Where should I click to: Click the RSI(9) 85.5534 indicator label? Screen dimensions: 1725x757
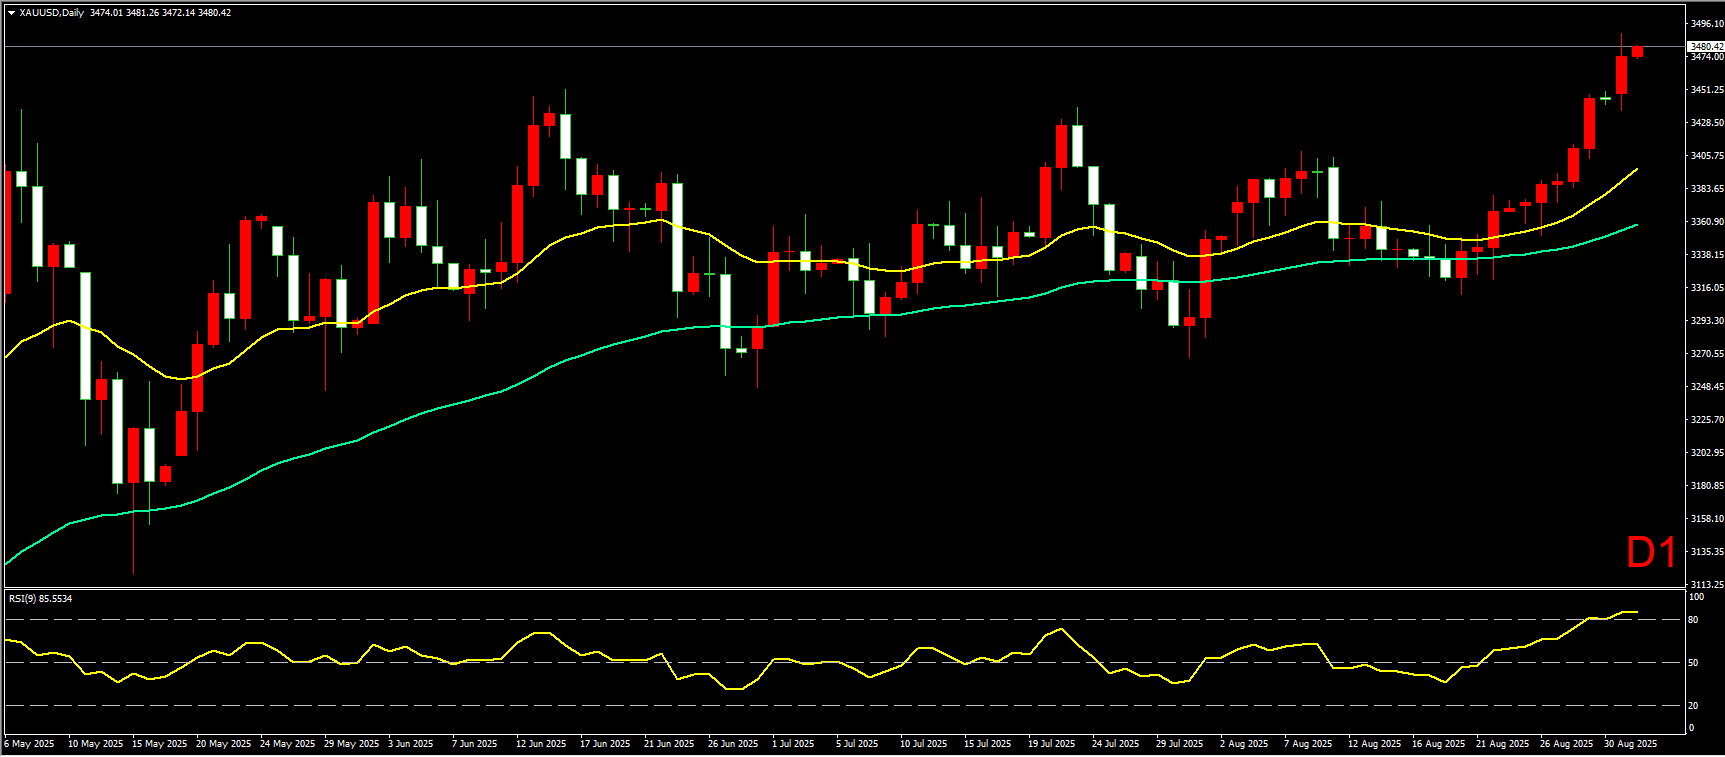click(41, 599)
